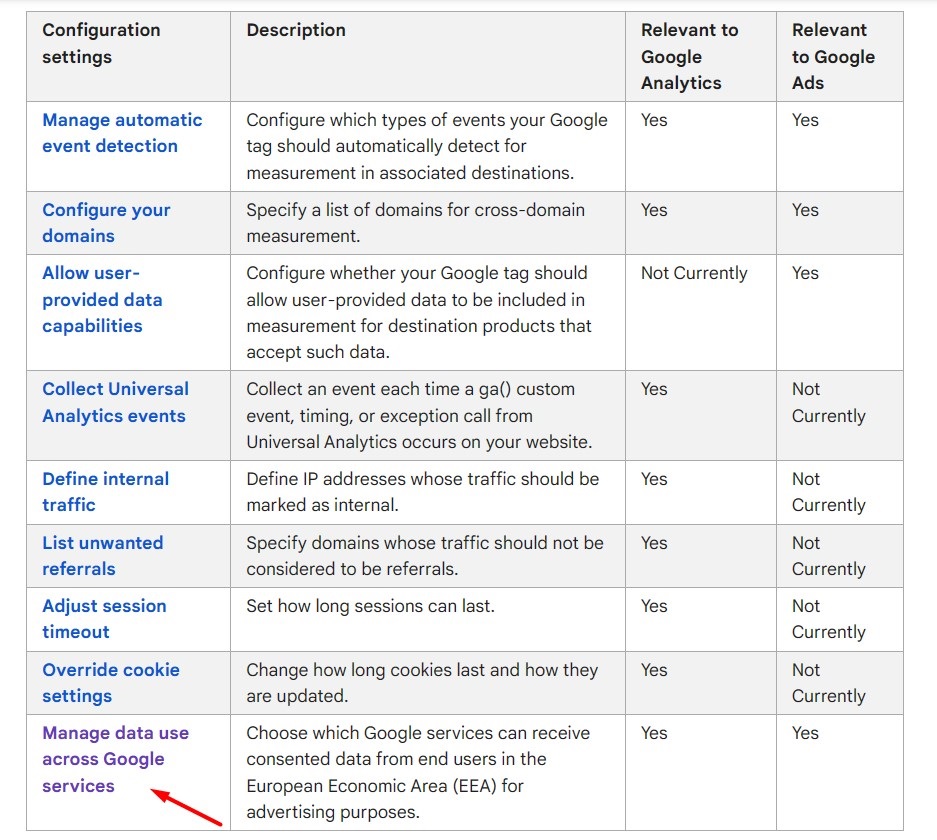937x840 pixels.
Task: Click Google Ads 'Not Currently' in Define internal traffic row
Action: pos(828,492)
